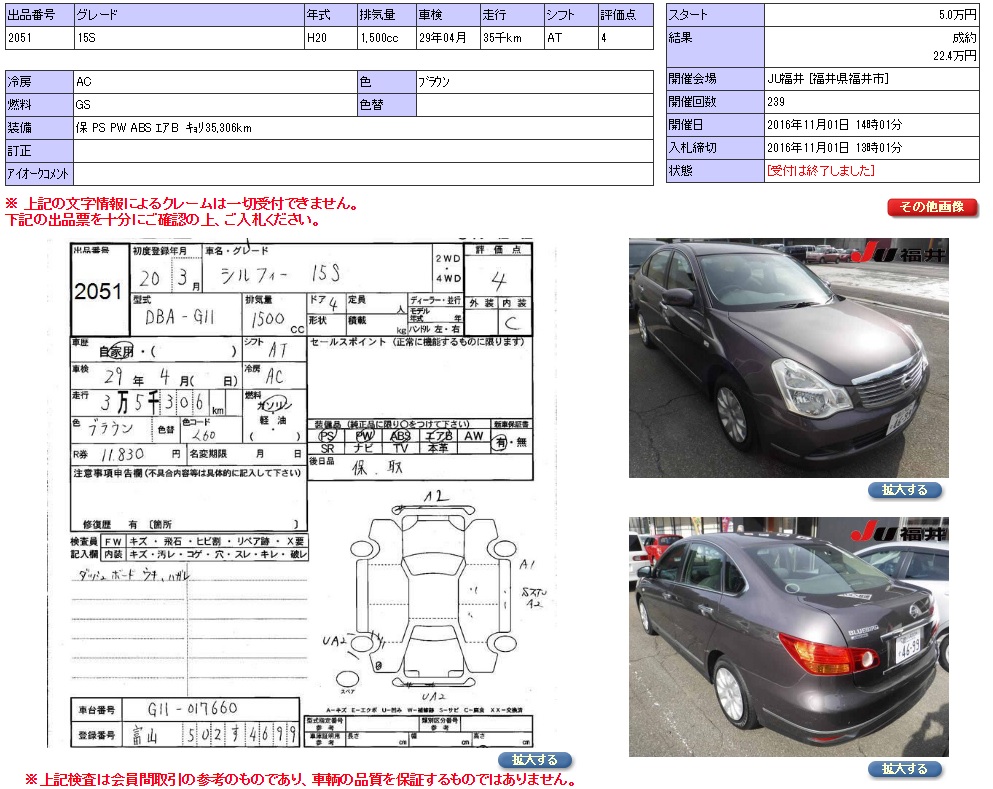Click the 開催日 auction date value
Viewport: 993px width, 789px height.
(834, 125)
